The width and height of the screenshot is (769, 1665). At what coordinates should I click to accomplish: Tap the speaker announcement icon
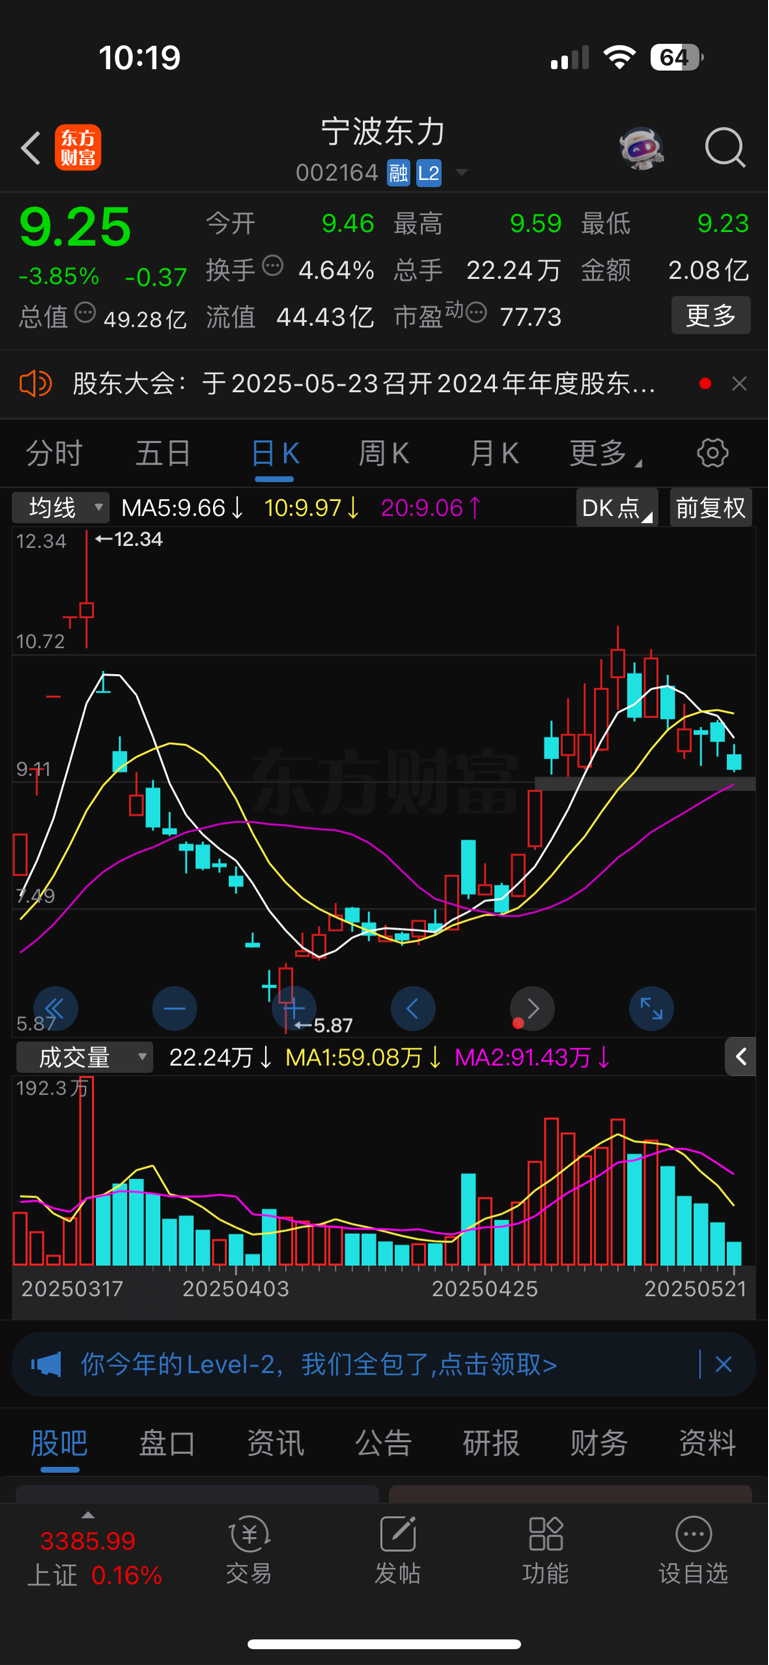tap(36, 384)
